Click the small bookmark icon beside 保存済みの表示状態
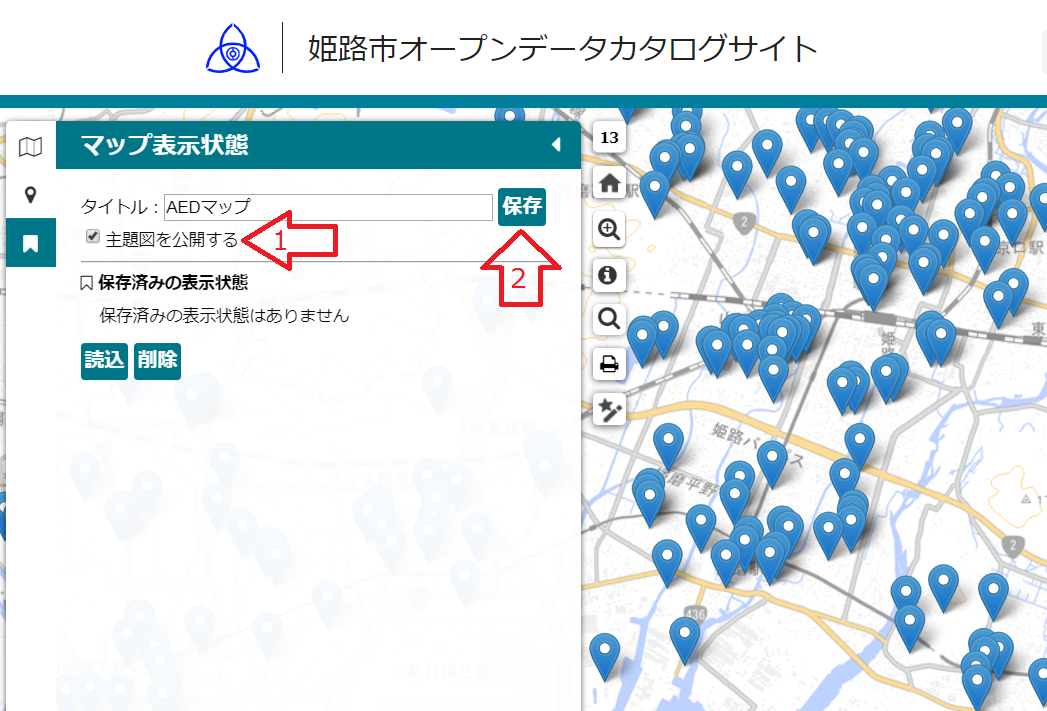Image resolution: width=1047 pixels, height=711 pixels. tap(87, 283)
